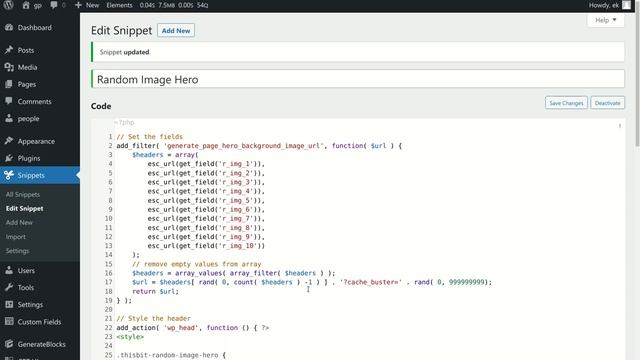Click the Custom Fields icon
Viewport: 640px width, 360px height.
click(x=9, y=322)
